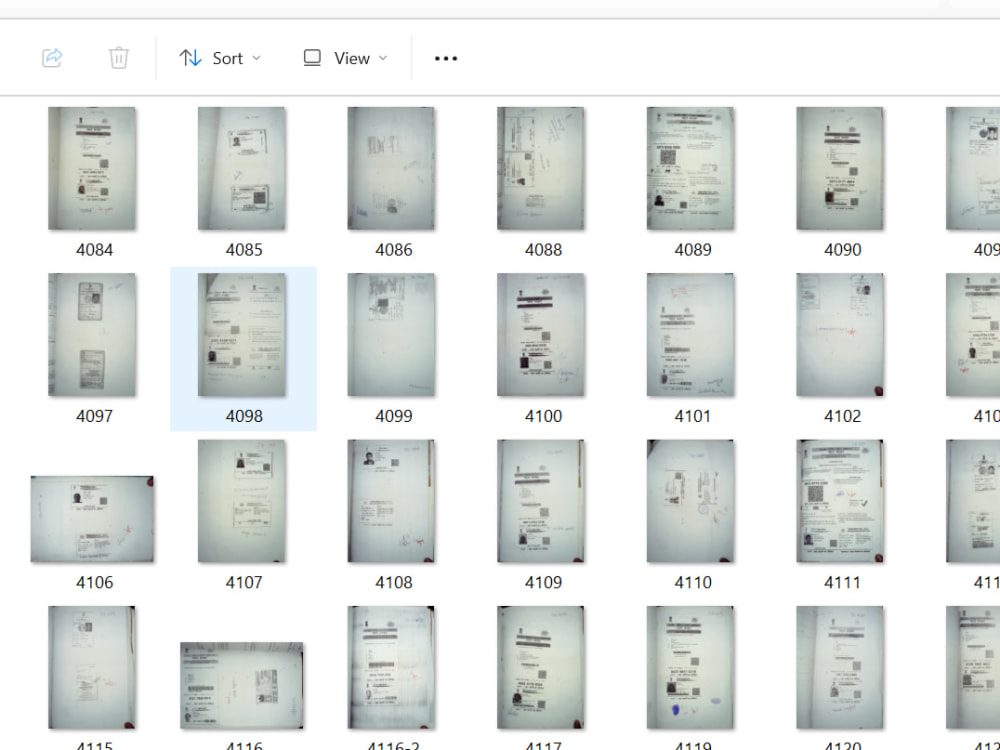Select thumbnail of file 4090
This screenshot has height=750, width=1000.
point(840,168)
